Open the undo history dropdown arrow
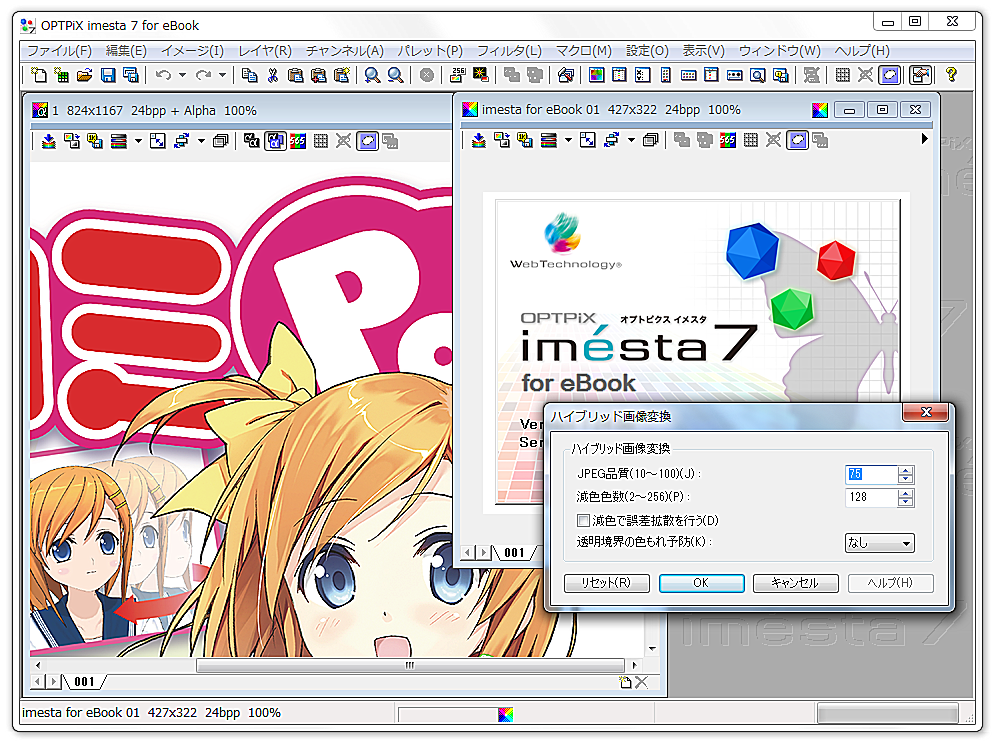 (183, 75)
